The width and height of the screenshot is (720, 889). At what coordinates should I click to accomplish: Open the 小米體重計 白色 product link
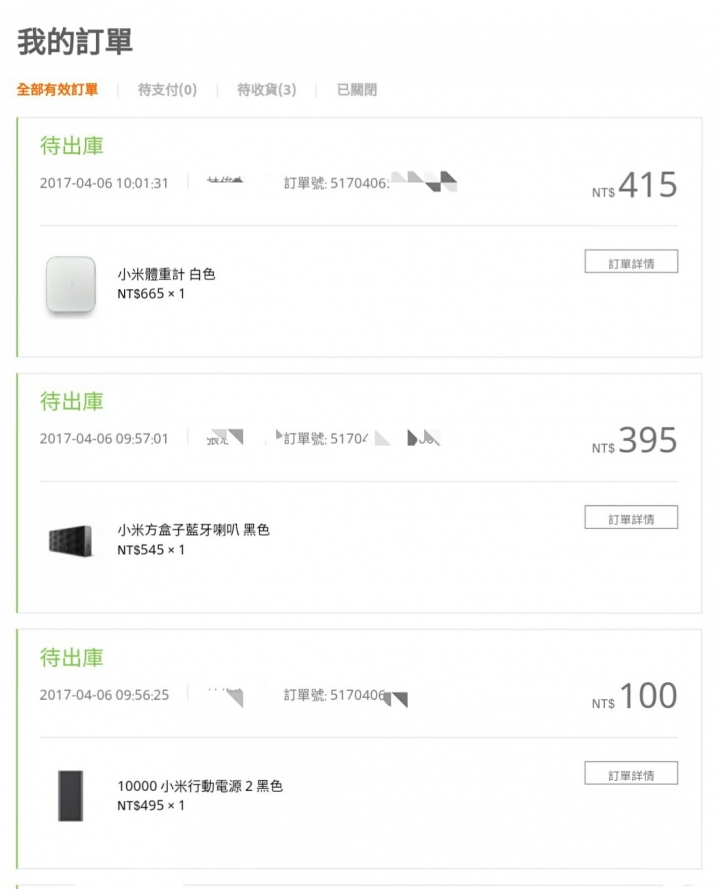pyautogui.click(x=166, y=274)
